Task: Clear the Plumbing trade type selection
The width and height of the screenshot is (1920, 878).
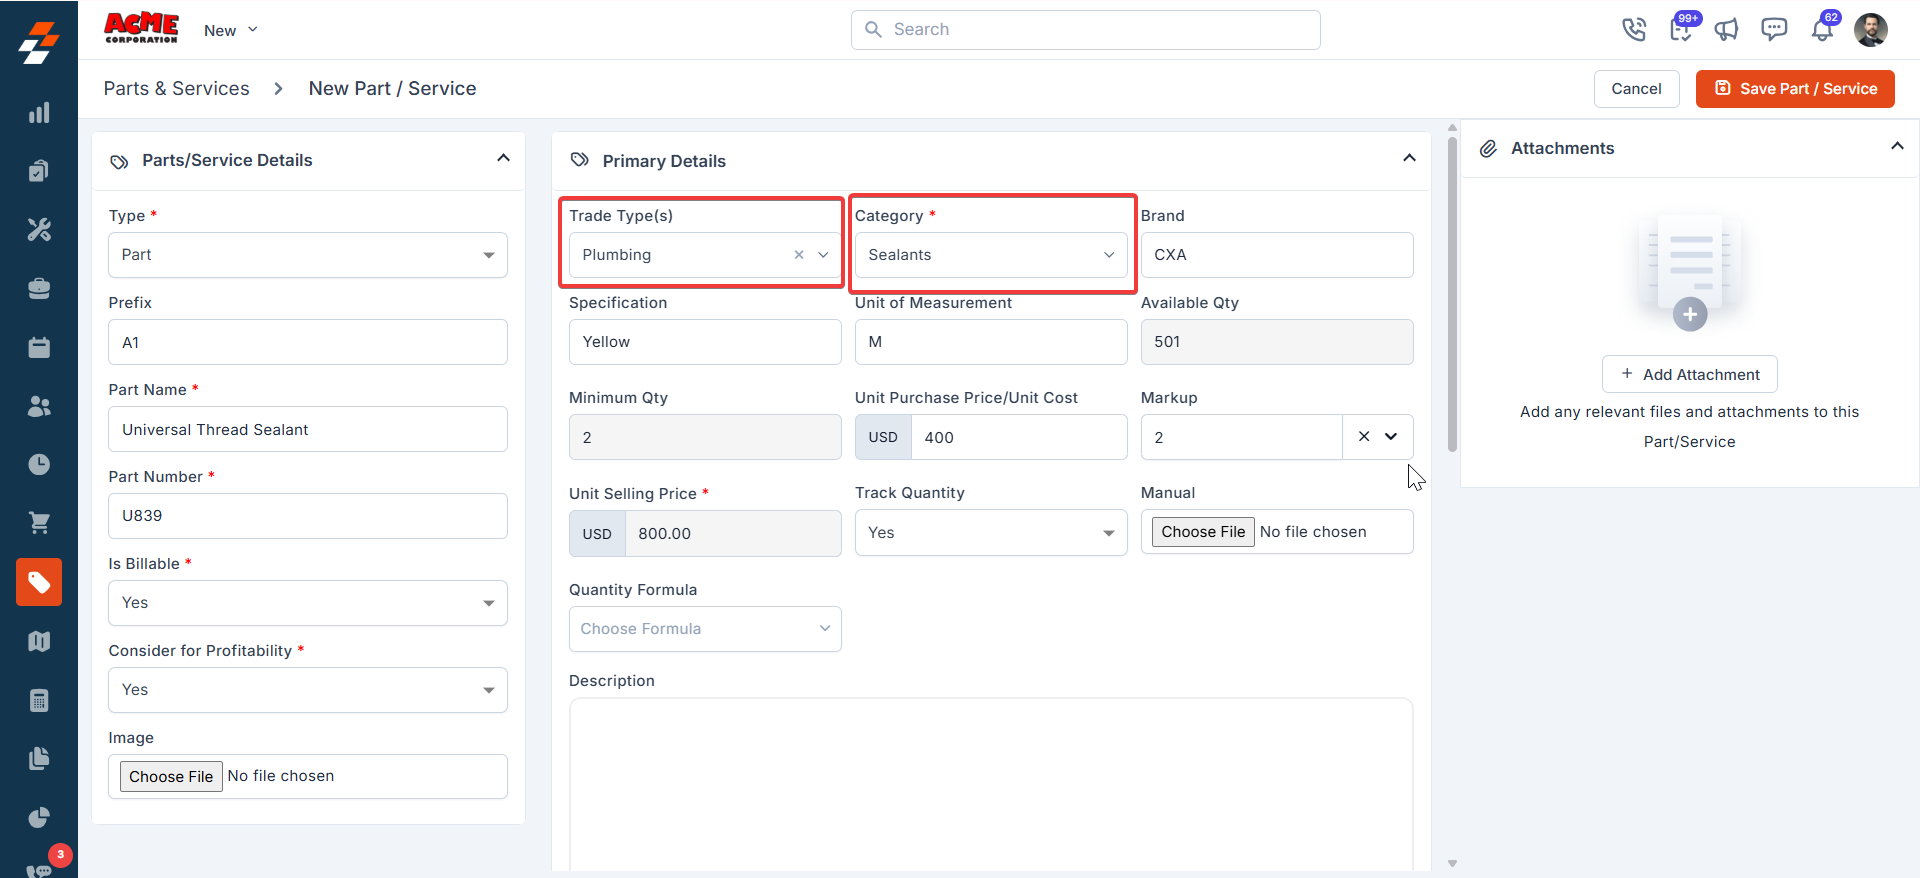Action: tap(799, 255)
